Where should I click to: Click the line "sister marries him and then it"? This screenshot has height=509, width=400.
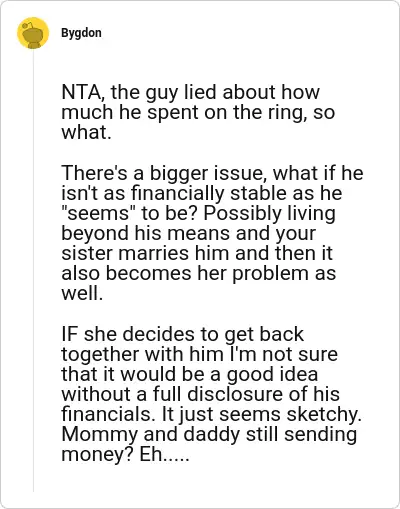pyautogui.click(x=197, y=253)
